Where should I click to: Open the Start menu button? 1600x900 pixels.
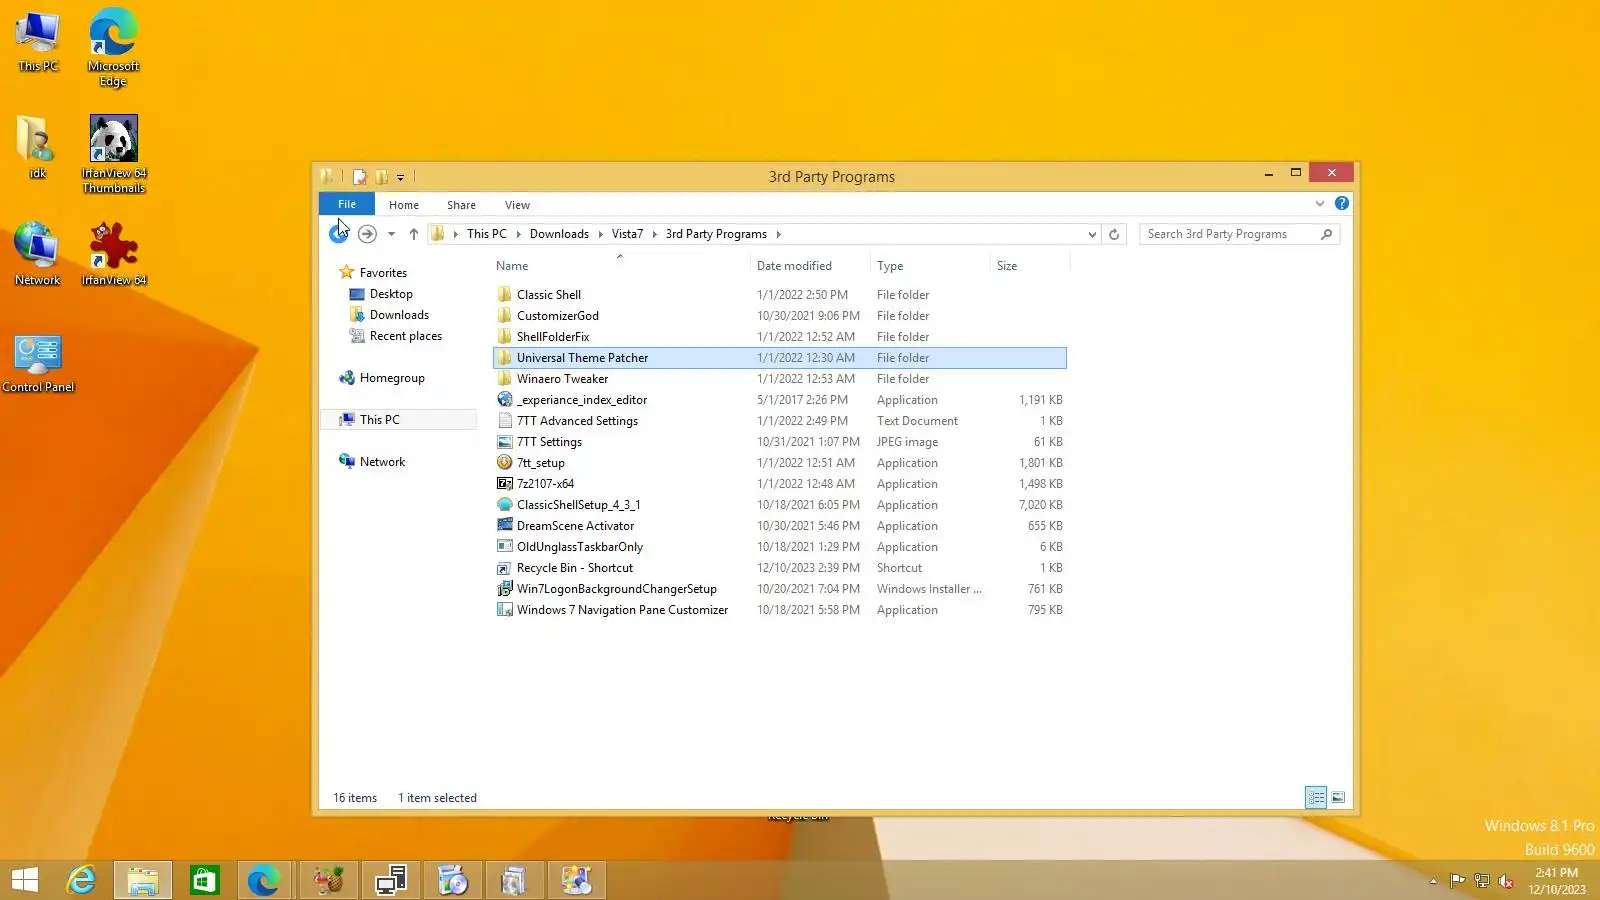tap(25, 880)
